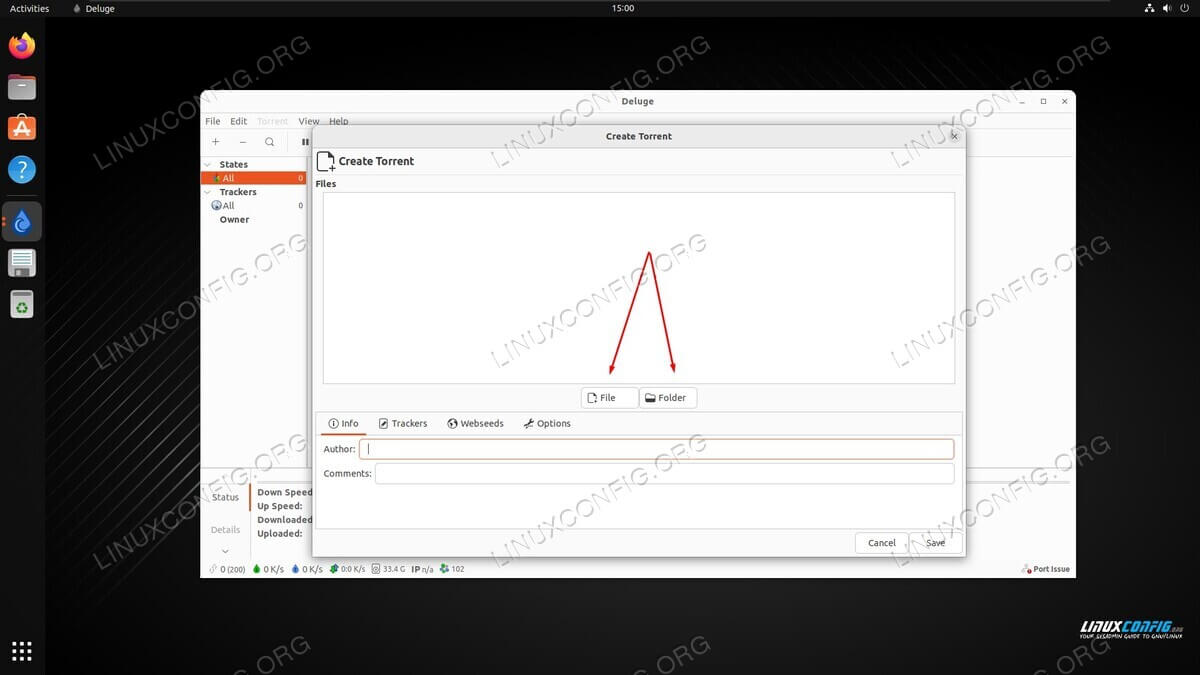Open Deluge View menu
The width and height of the screenshot is (1200, 675).
tap(309, 121)
